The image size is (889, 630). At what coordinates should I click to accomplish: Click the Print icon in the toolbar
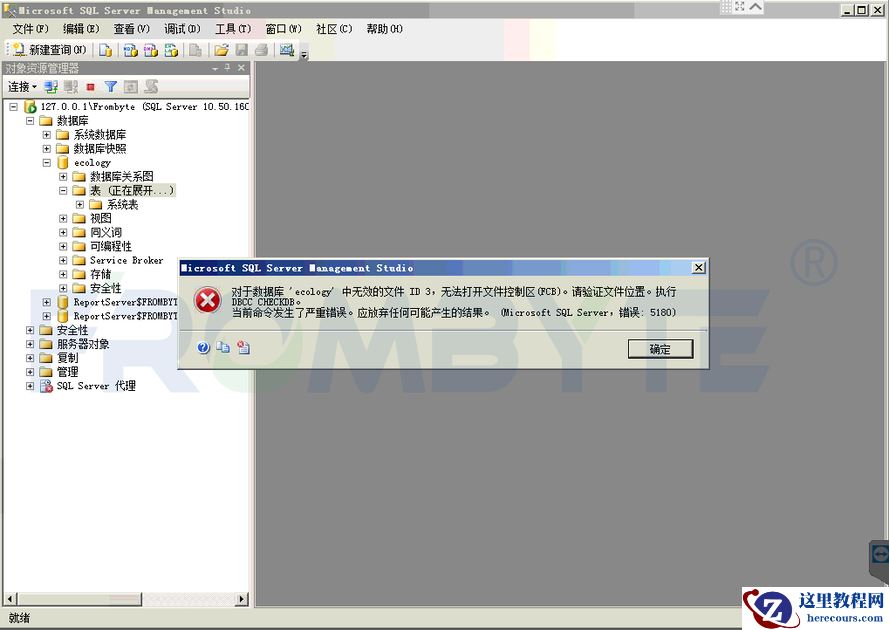coord(261,50)
